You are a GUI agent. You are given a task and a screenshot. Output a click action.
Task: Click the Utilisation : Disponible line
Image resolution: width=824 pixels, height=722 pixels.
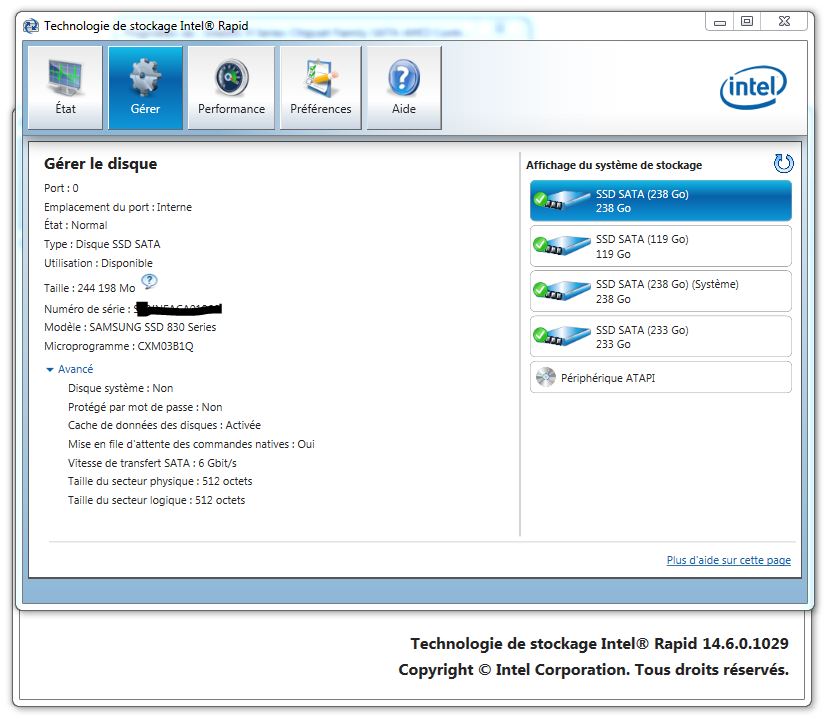tap(98, 263)
